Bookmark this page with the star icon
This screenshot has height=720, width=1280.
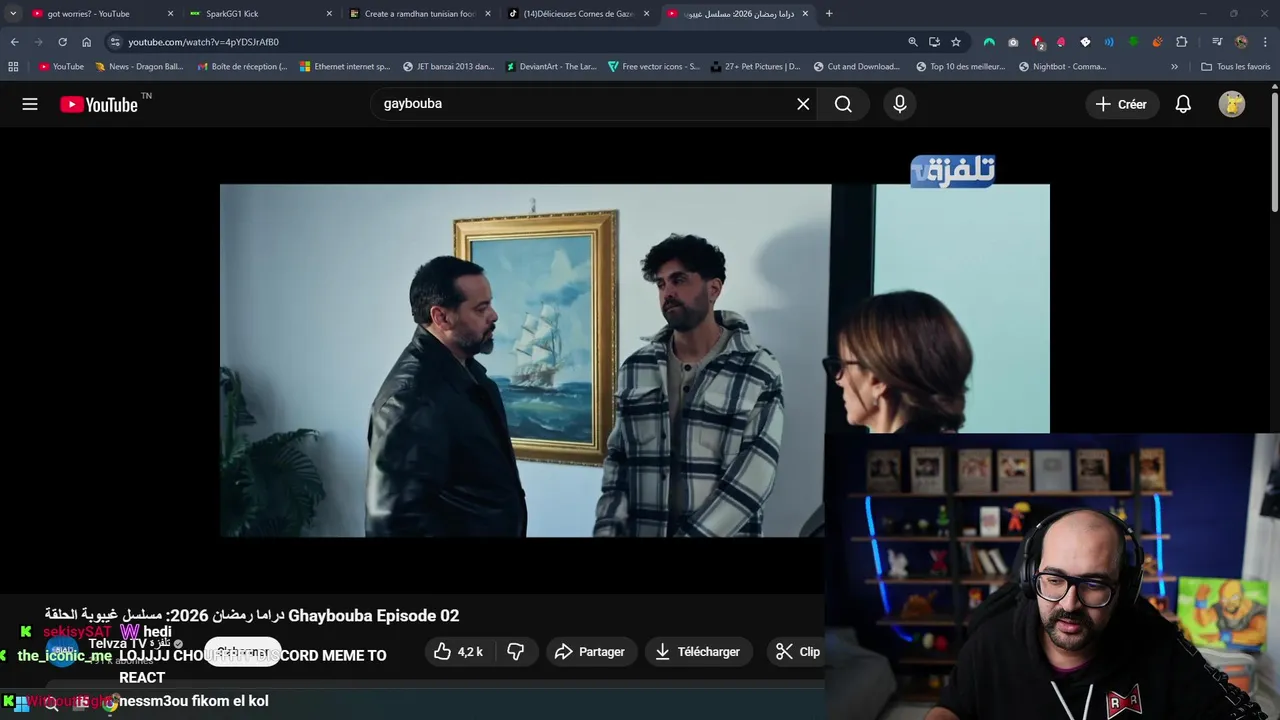click(x=956, y=42)
